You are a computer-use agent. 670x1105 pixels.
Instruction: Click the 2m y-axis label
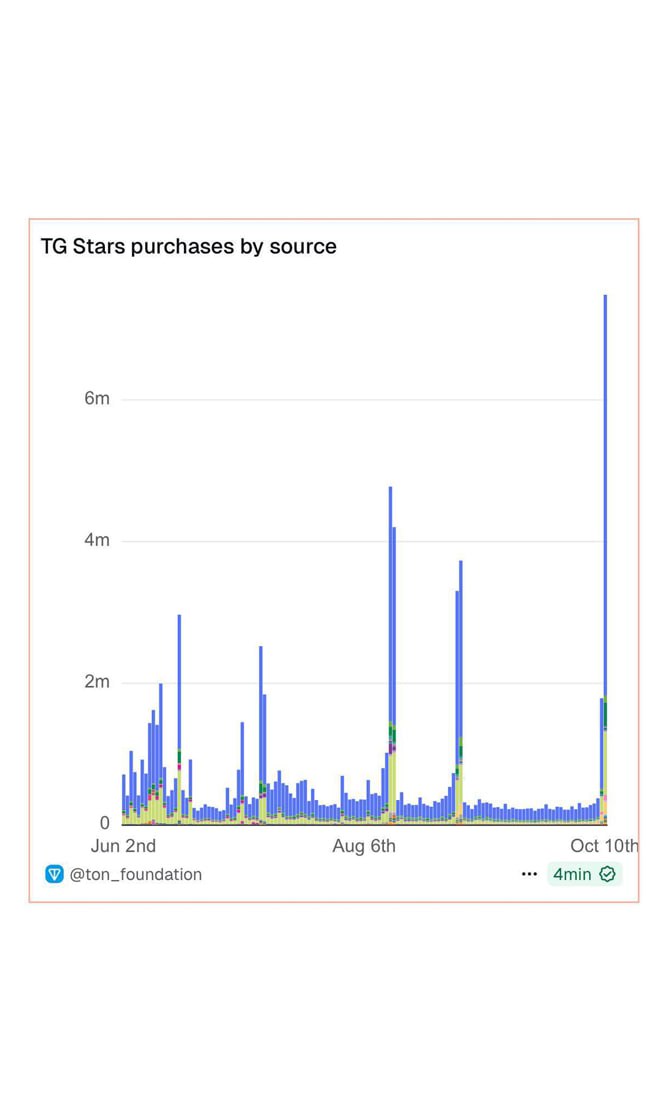tap(97, 682)
